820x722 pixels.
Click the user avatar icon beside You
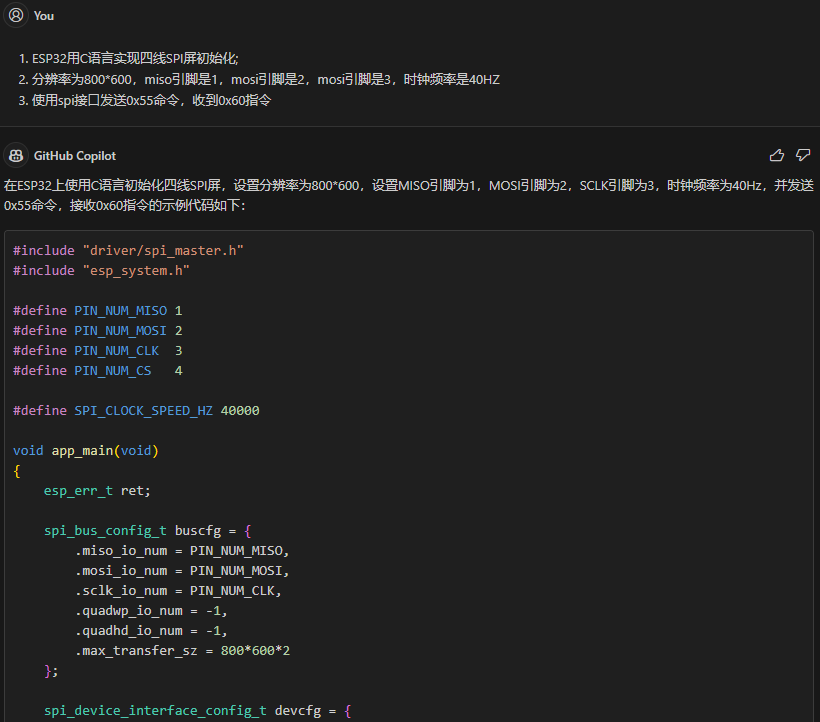coord(16,15)
